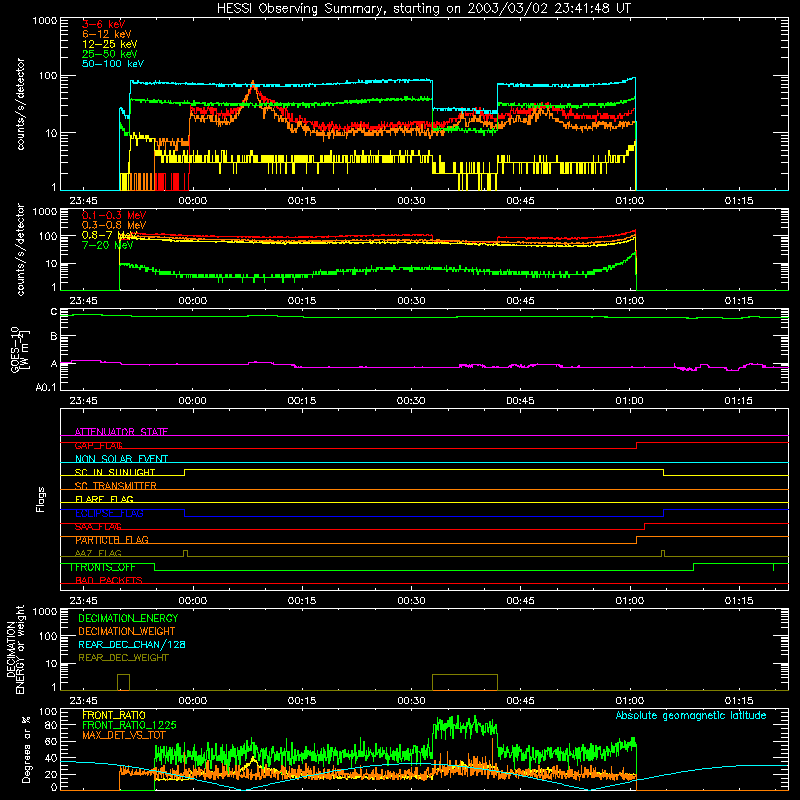Click the 'MAX_DET_VS_TOT' legend label
Viewport: 800px width, 800px height.
tap(124, 735)
